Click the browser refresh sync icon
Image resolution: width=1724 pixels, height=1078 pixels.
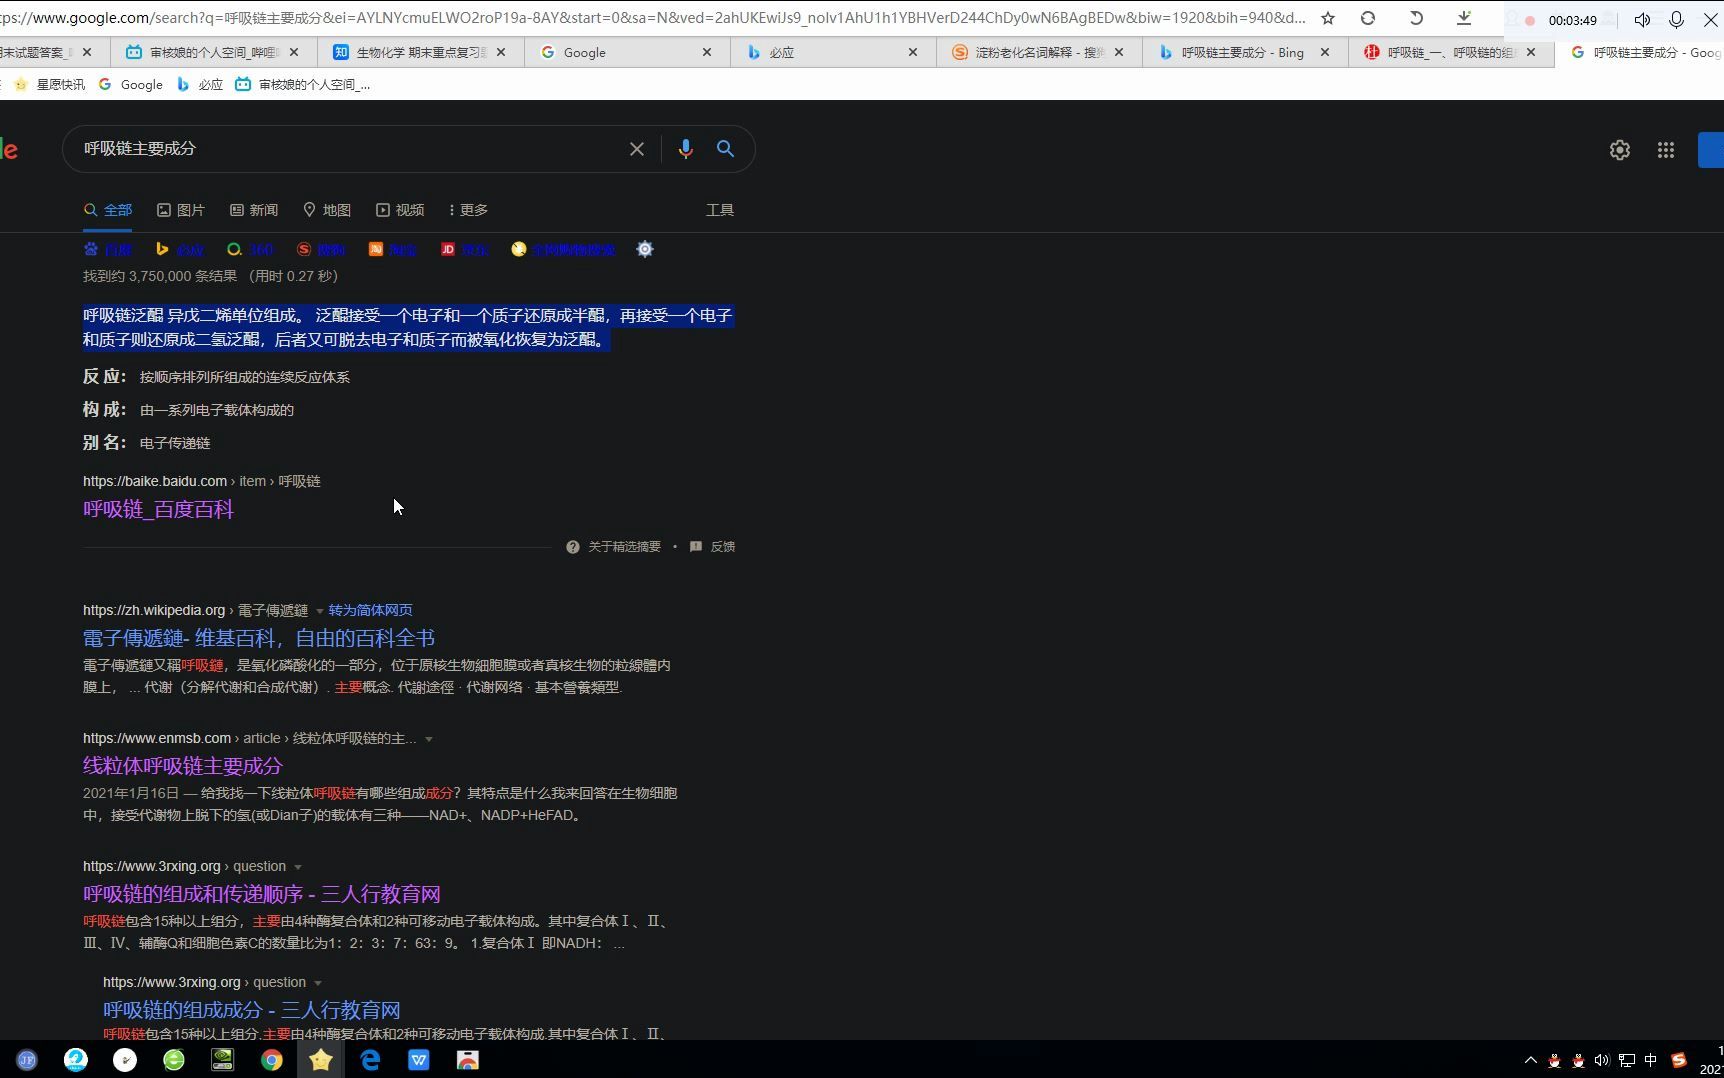point(1368,18)
